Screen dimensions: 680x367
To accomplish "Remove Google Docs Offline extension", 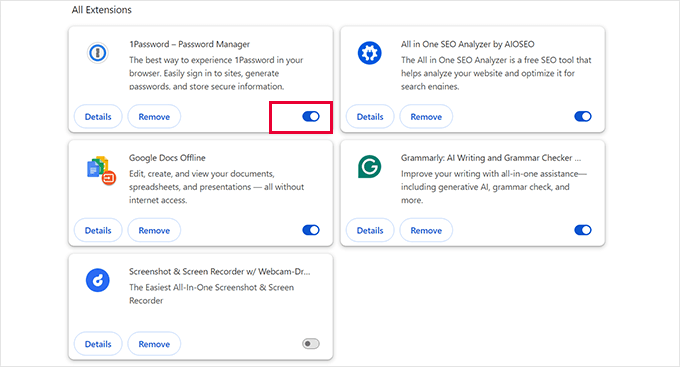I will pos(154,230).
